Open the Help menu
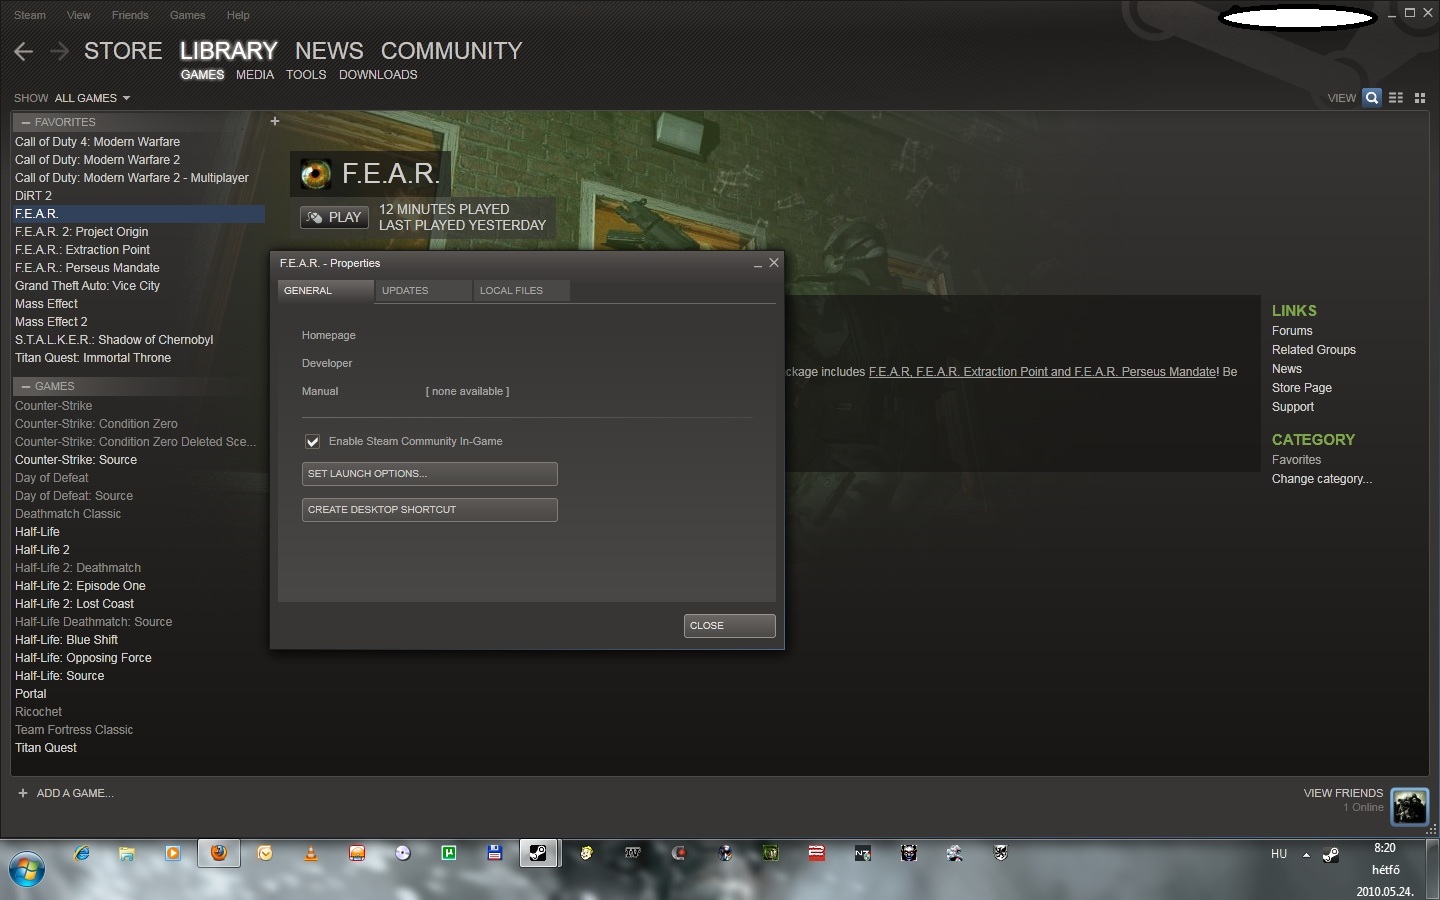1440x900 pixels. (x=238, y=15)
